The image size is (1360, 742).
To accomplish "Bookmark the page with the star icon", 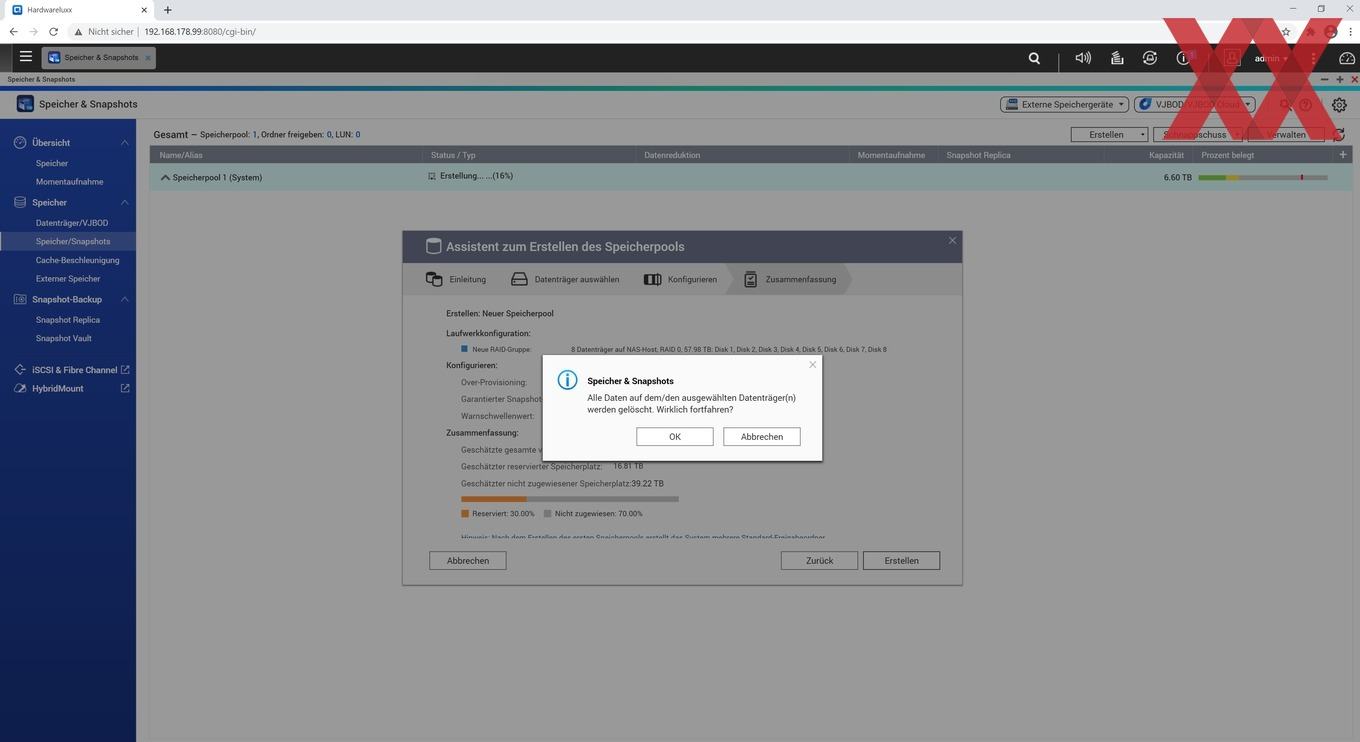I will (1286, 32).
